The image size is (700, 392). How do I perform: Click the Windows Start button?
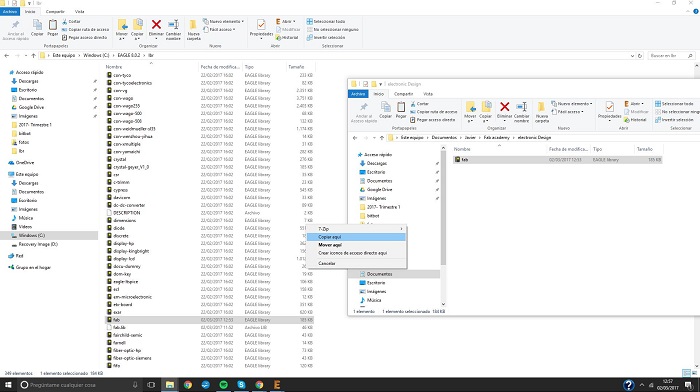coord(8,384)
